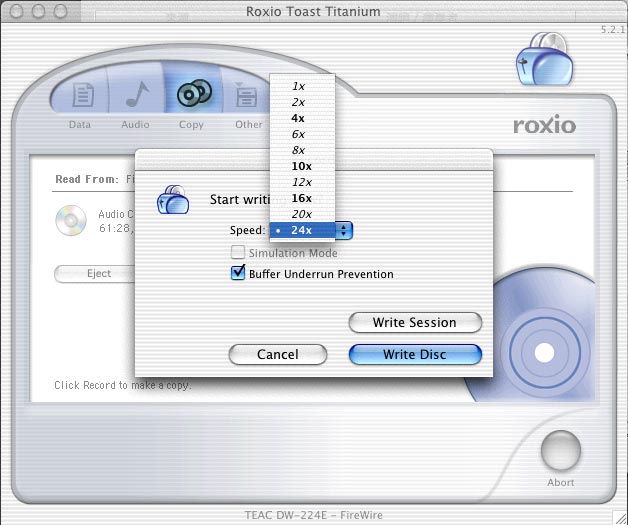Click the Roxio Toast Titanium title

click(313, 12)
